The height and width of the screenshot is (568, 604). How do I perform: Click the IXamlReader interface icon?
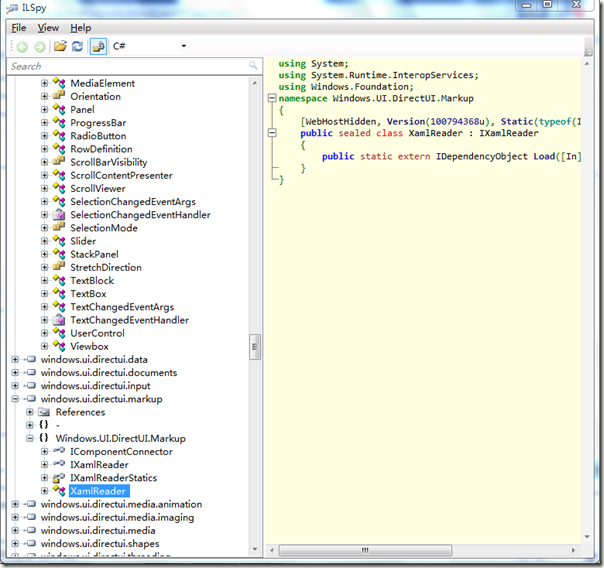[59, 464]
